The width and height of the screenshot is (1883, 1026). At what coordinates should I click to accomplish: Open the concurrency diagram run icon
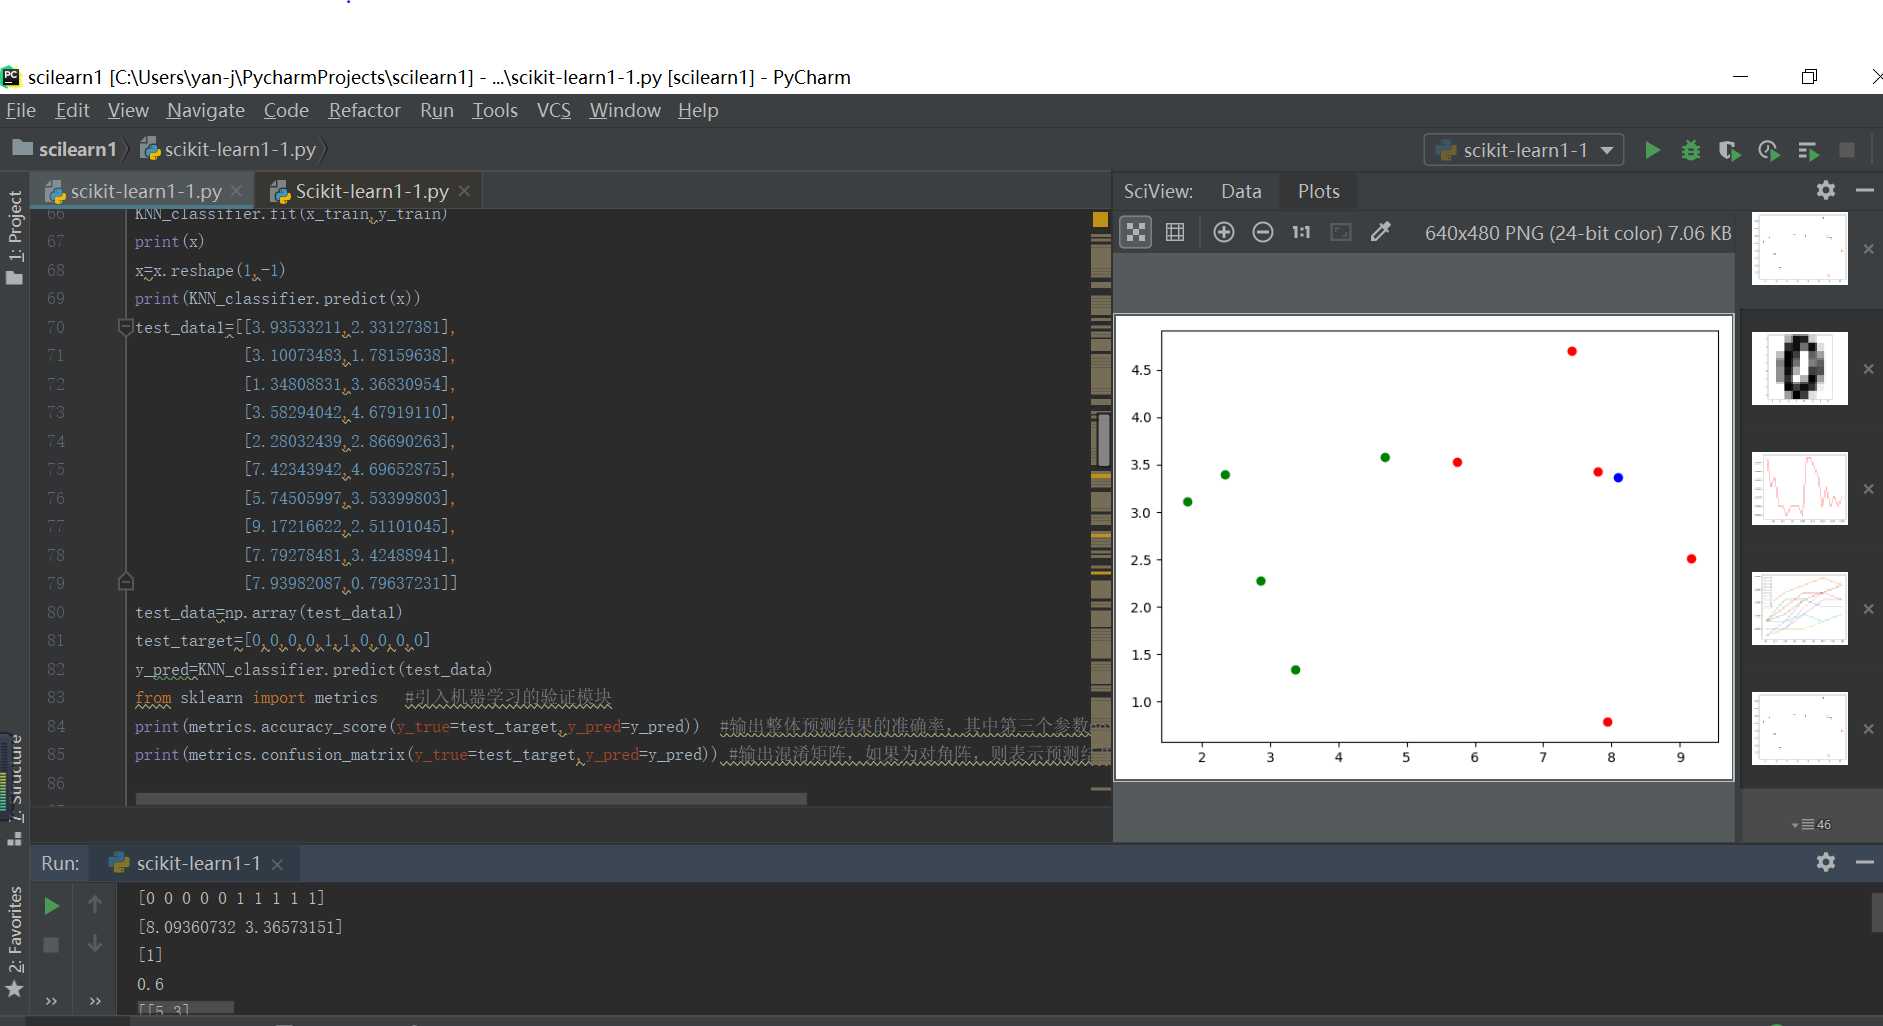[x=1807, y=150]
